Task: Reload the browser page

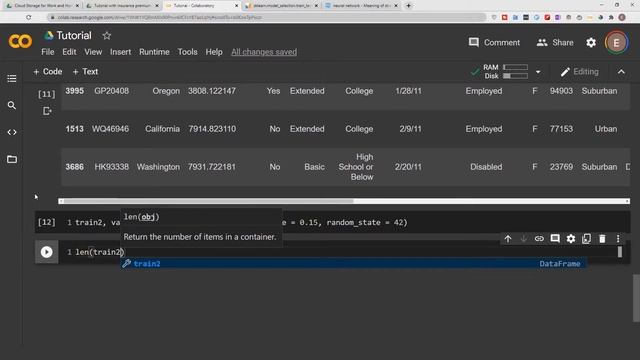Action: tap(29, 18)
